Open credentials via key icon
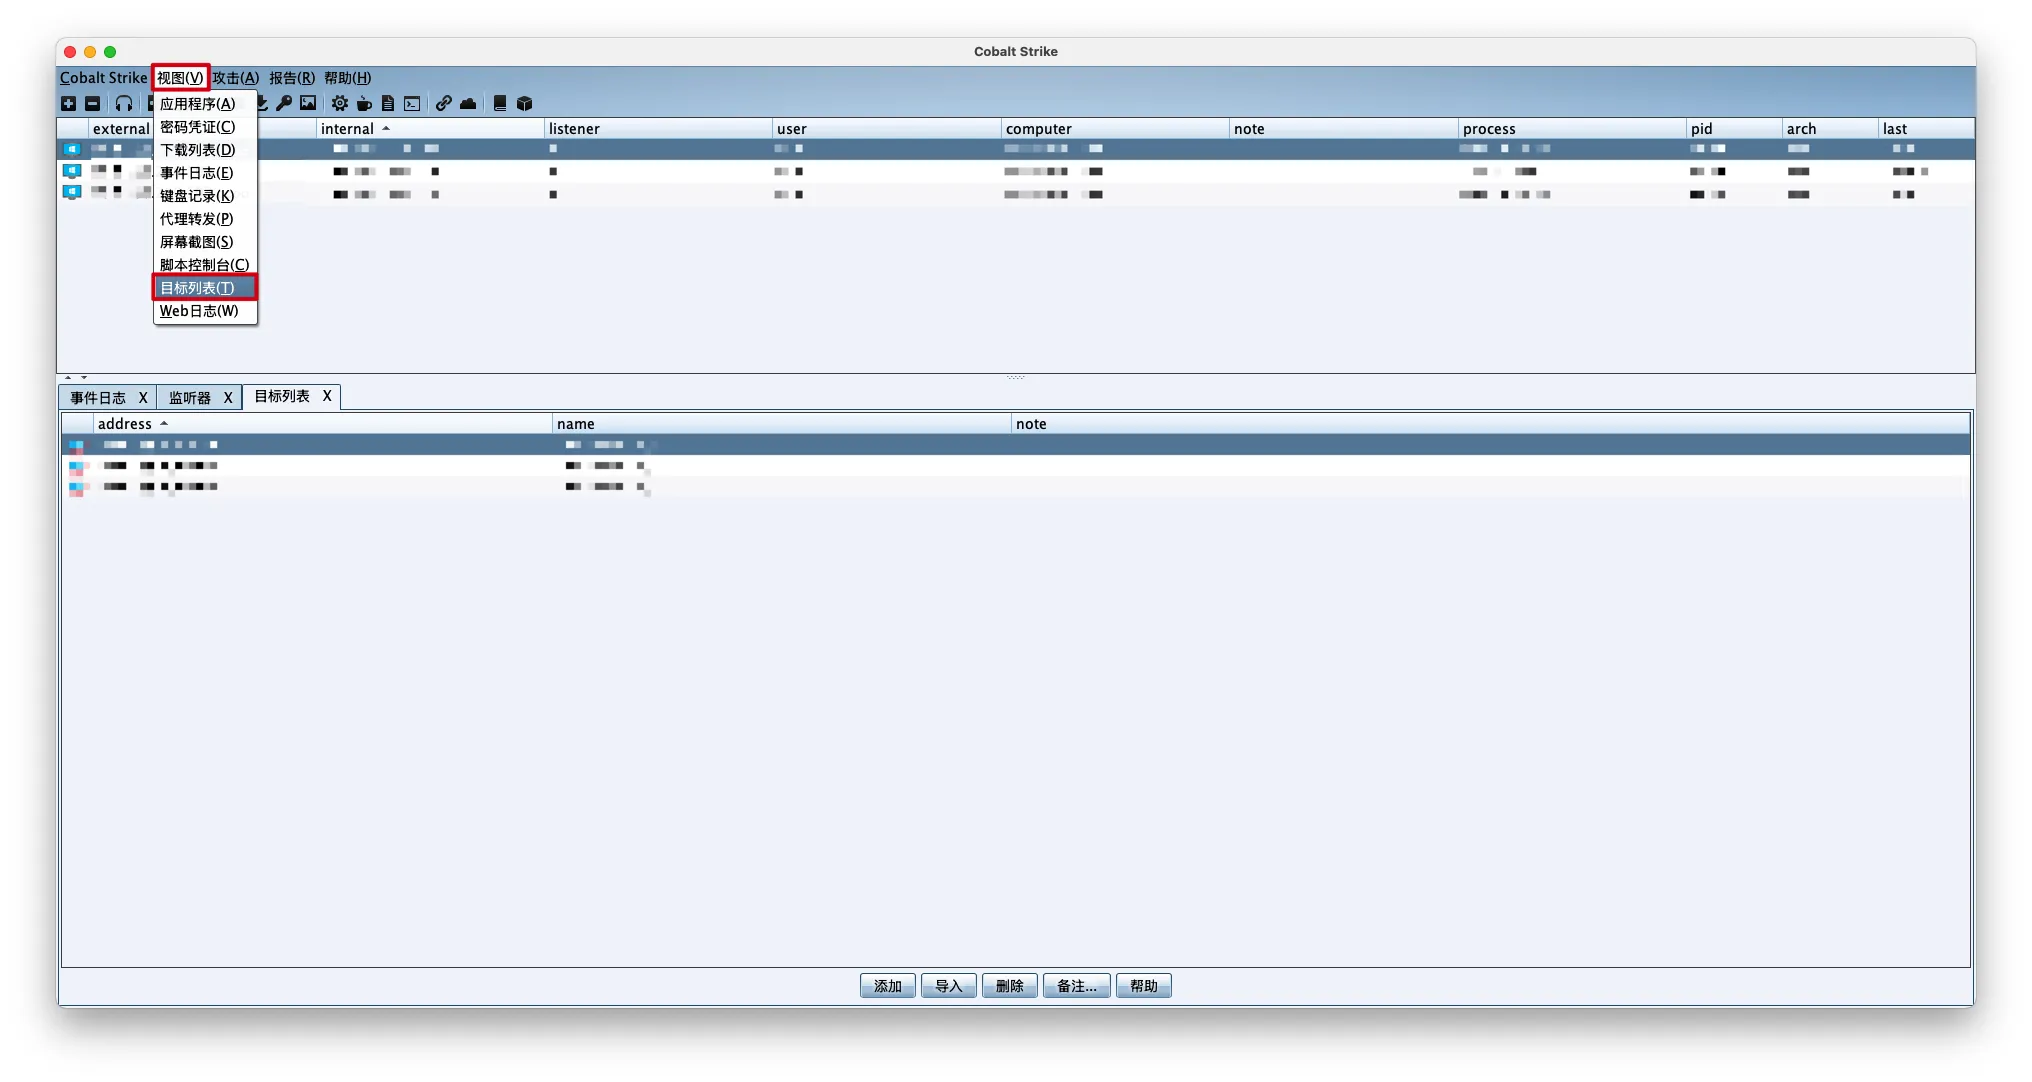Image resolution: width=2032 pixels, height=1082 pixels. coord(284,104)
